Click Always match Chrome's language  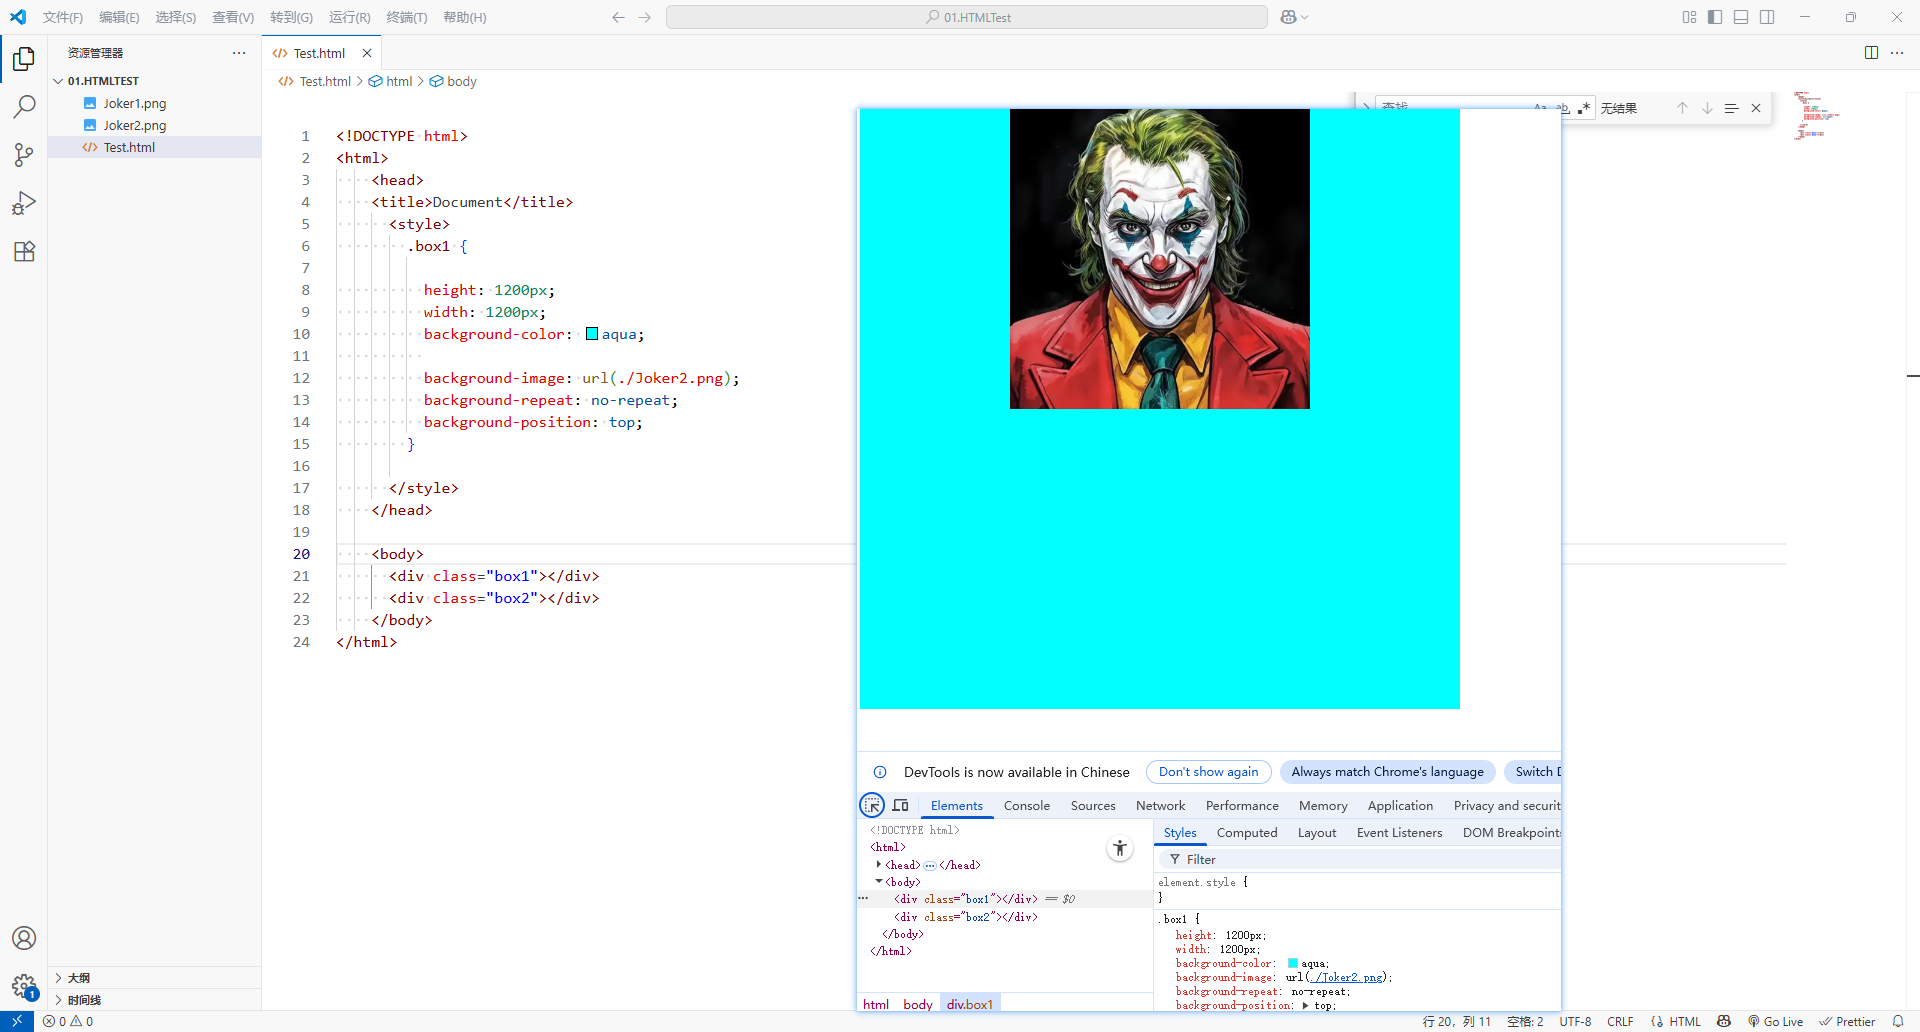pos(1387,772)
